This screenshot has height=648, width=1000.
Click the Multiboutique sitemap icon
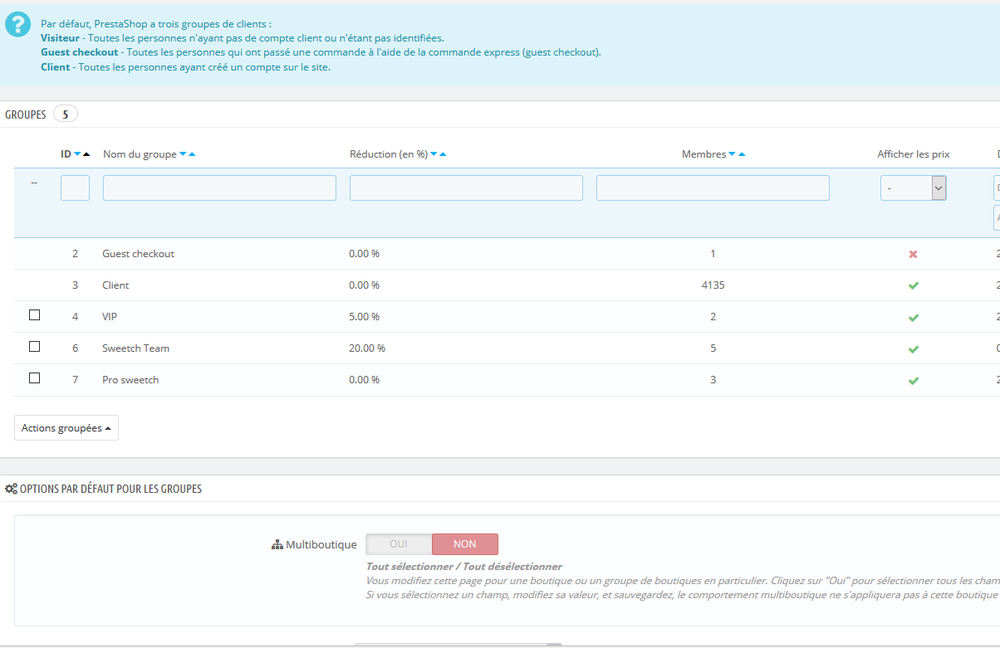[x=277, y=545]
